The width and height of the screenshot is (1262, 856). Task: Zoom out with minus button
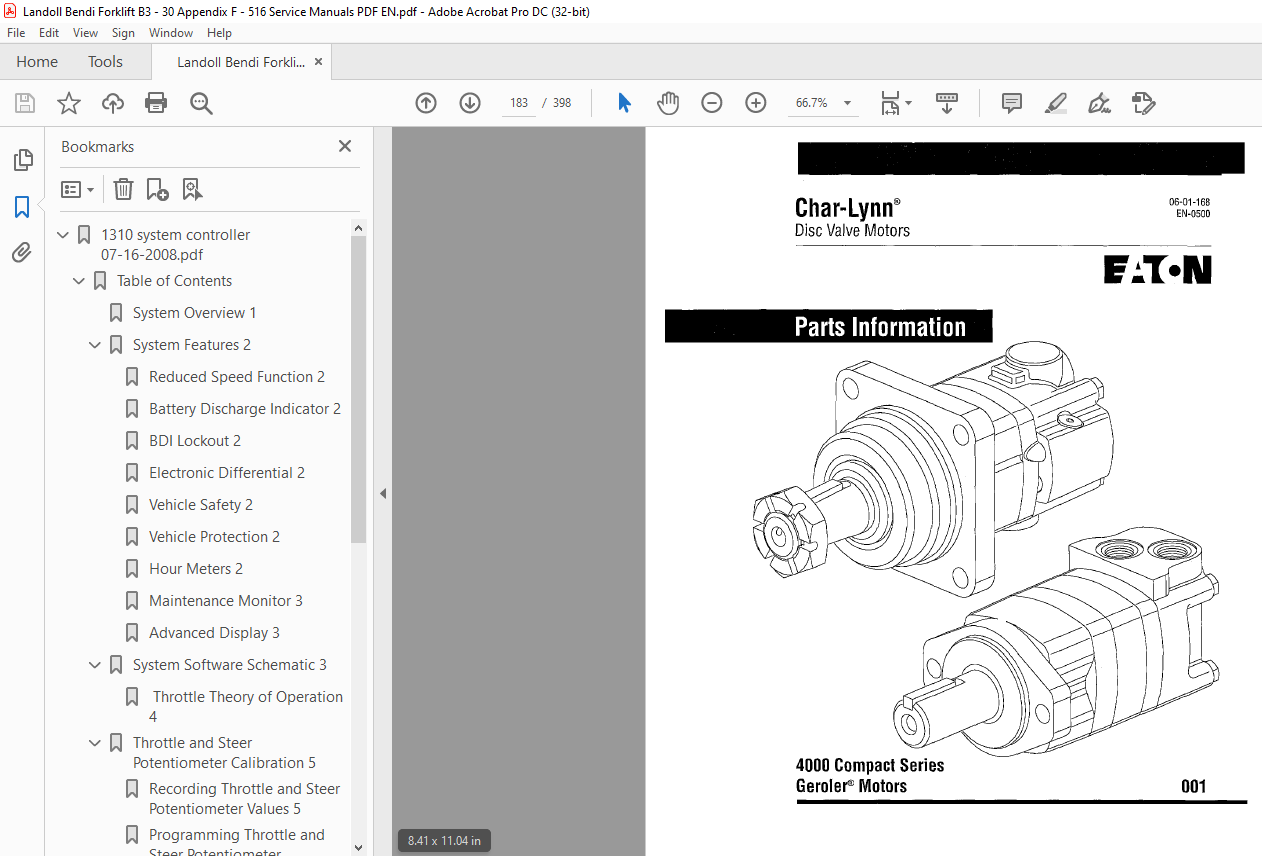(711, 103)
